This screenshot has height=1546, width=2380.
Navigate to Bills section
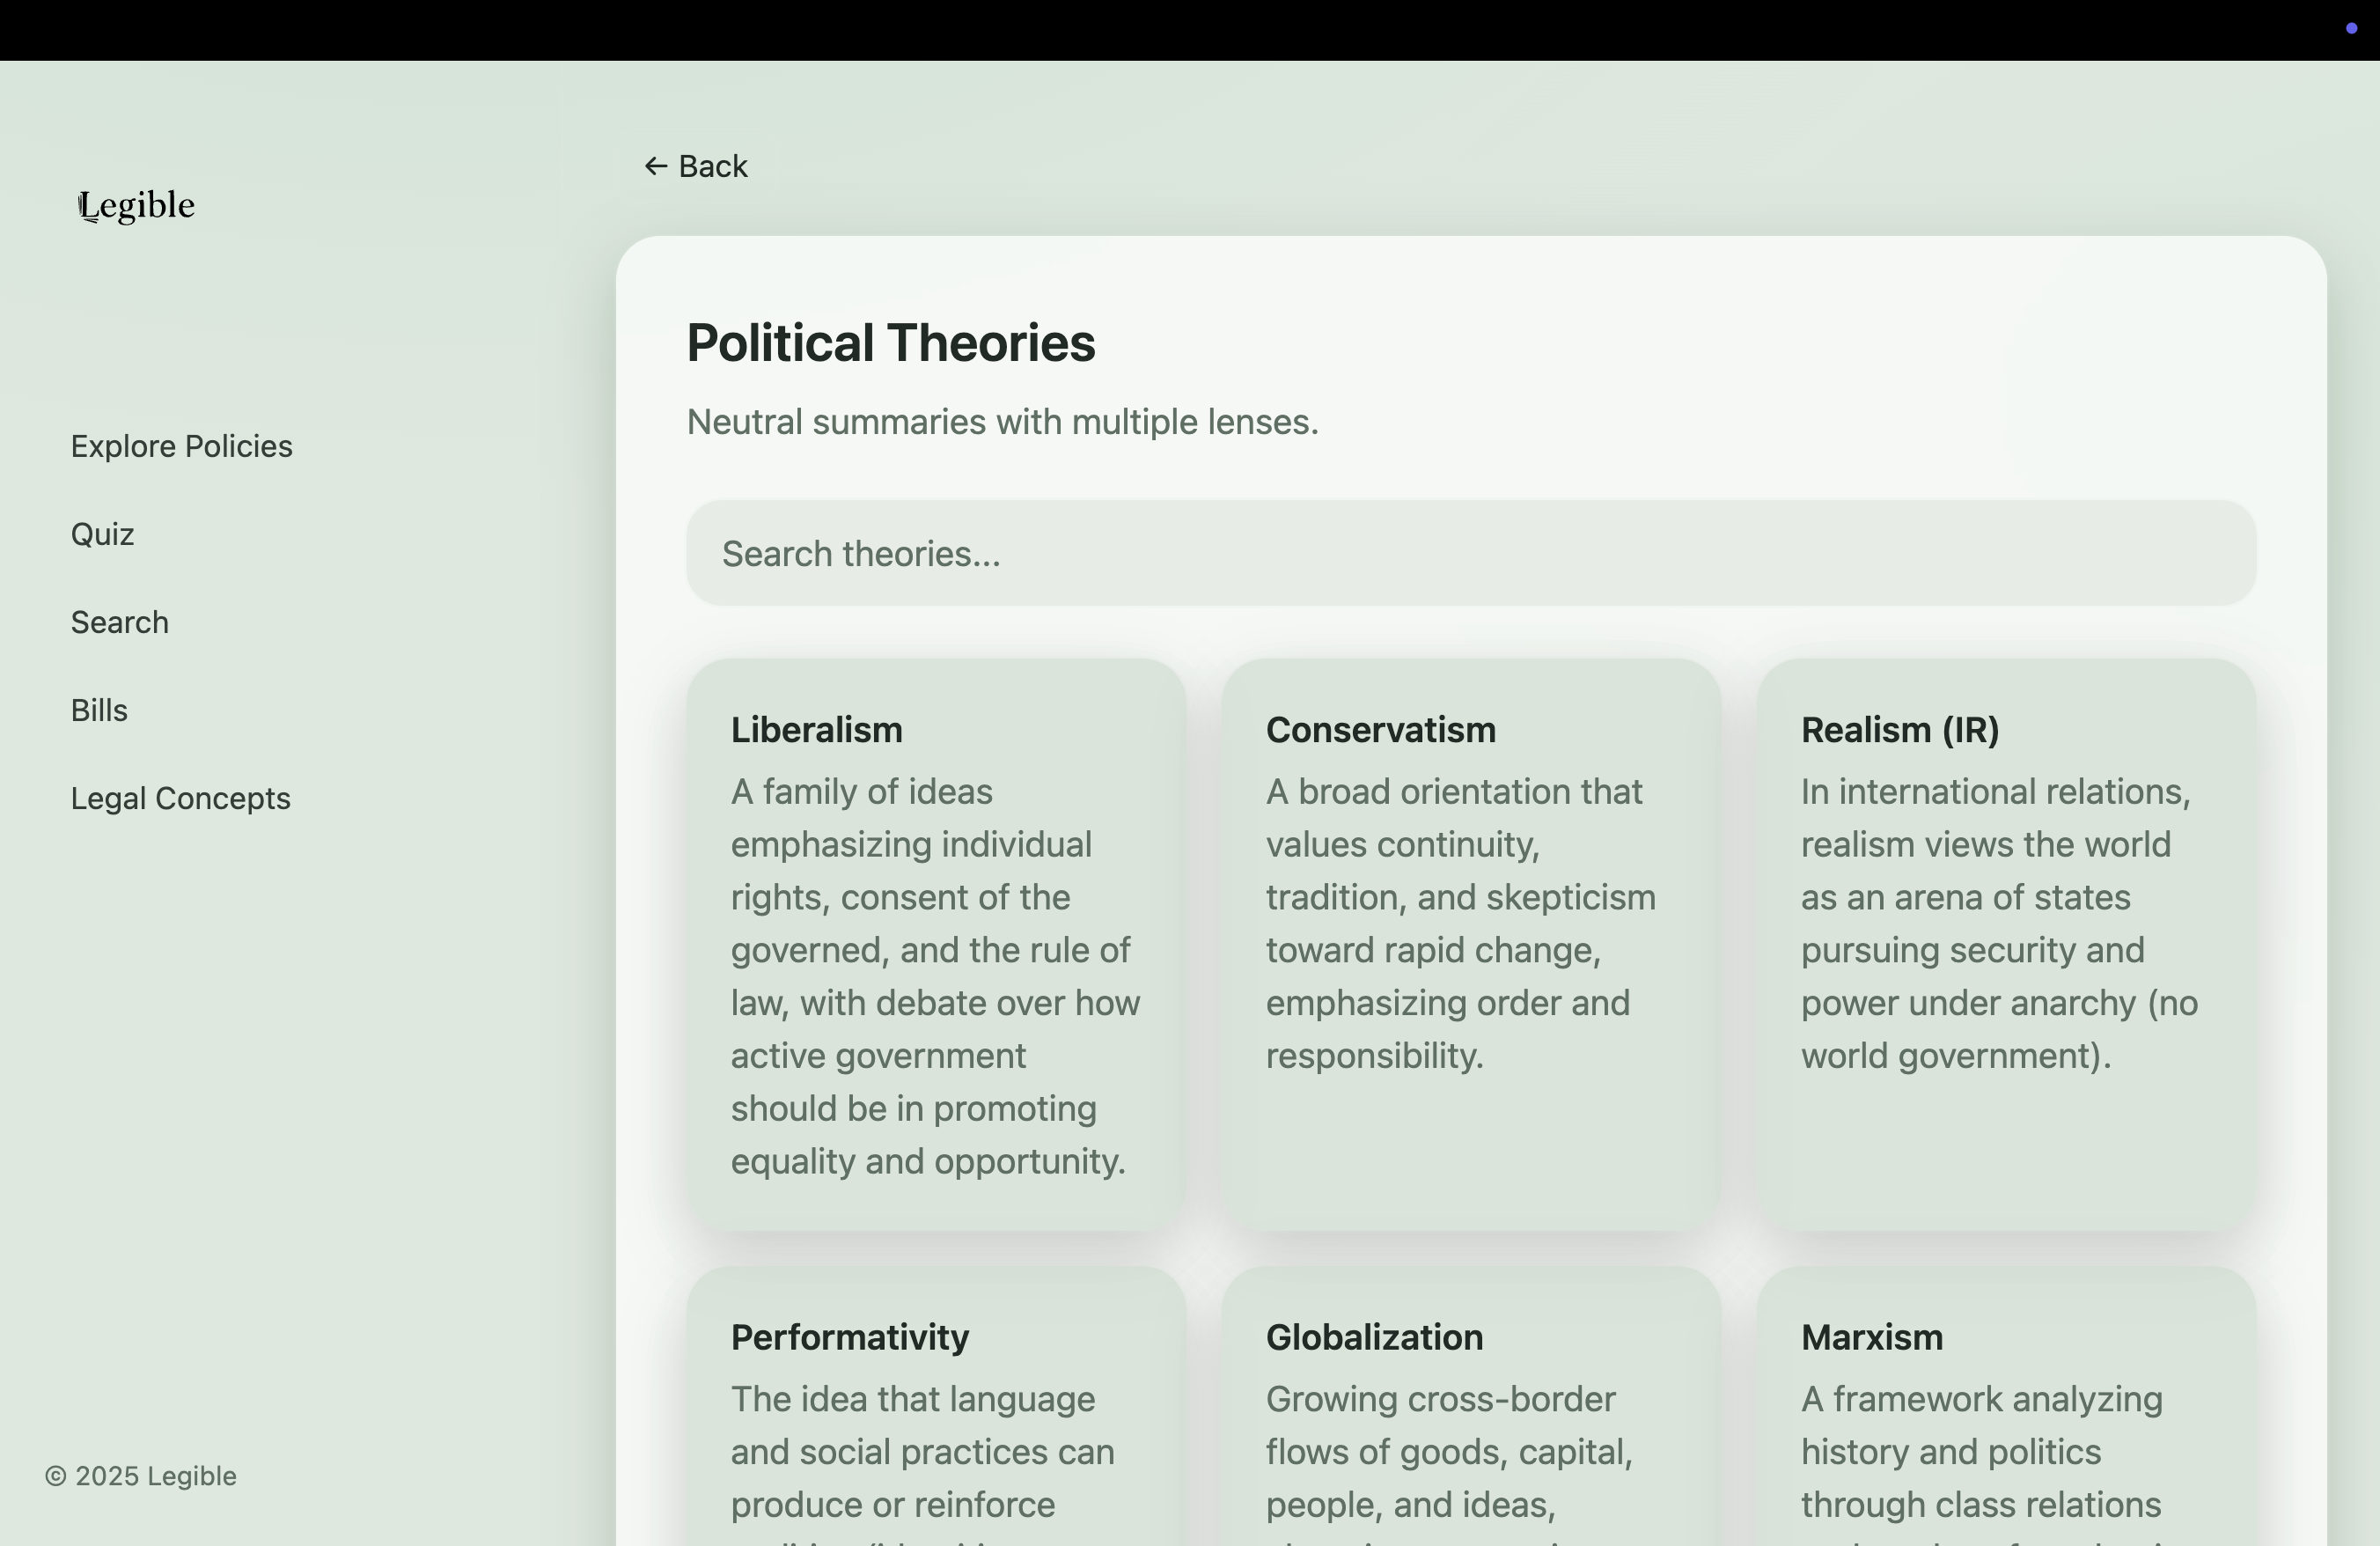tap(99, 710)
